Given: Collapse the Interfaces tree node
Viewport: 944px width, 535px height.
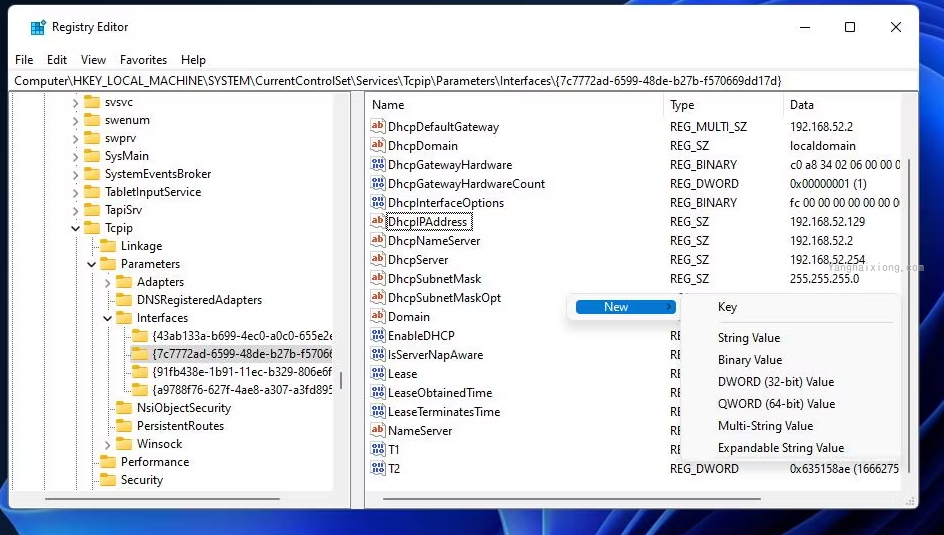Looking at the screenshot, I should pyautogui.click(x=107, y=318).
